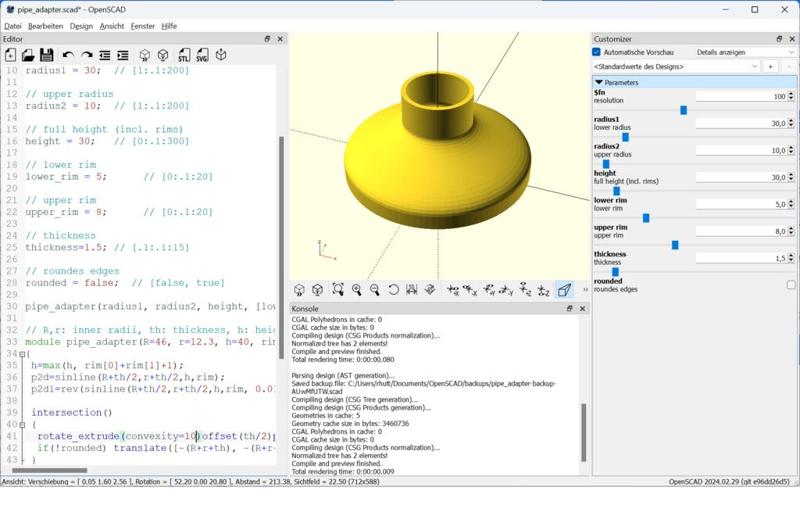The width and height of the screenshot is (800, 512).
Task: Collapse the Parameters section triangle
Action: coord(599,82)
